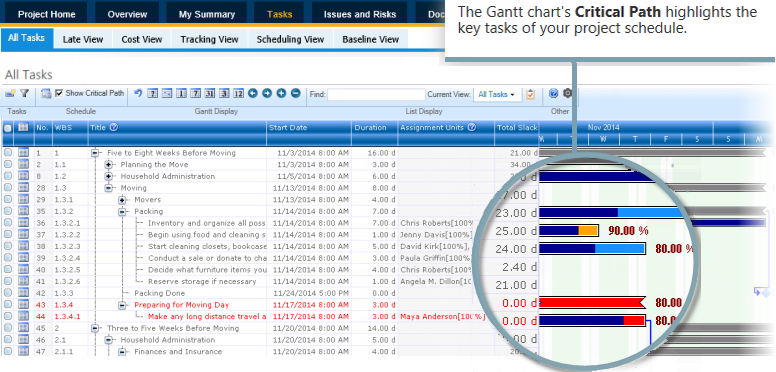
Task: Select 'Reserve storage if necessary' task title
Action: pyautogui.click(x=202, y=281)
